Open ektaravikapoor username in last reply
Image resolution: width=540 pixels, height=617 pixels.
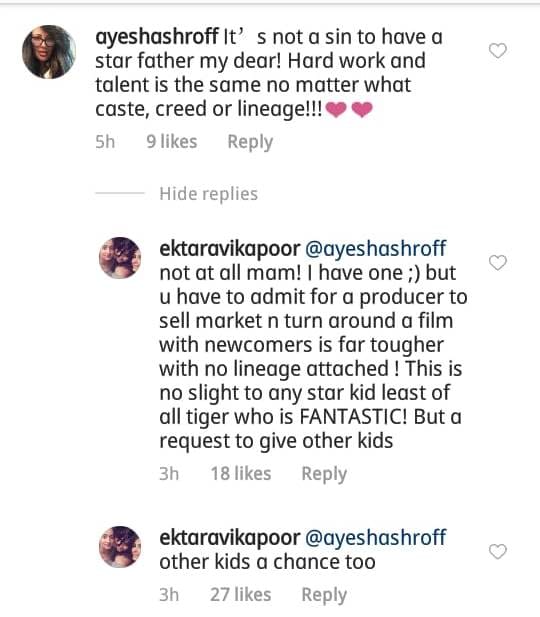230,538
